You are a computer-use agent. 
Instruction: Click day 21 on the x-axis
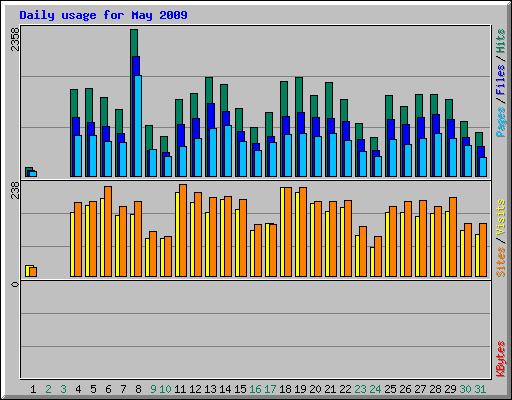(x=330, y=389)
